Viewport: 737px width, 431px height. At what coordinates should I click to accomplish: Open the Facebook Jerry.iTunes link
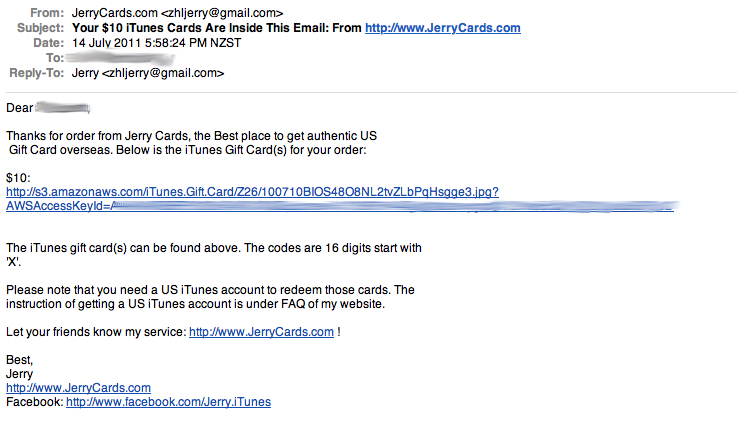point(168,402)
